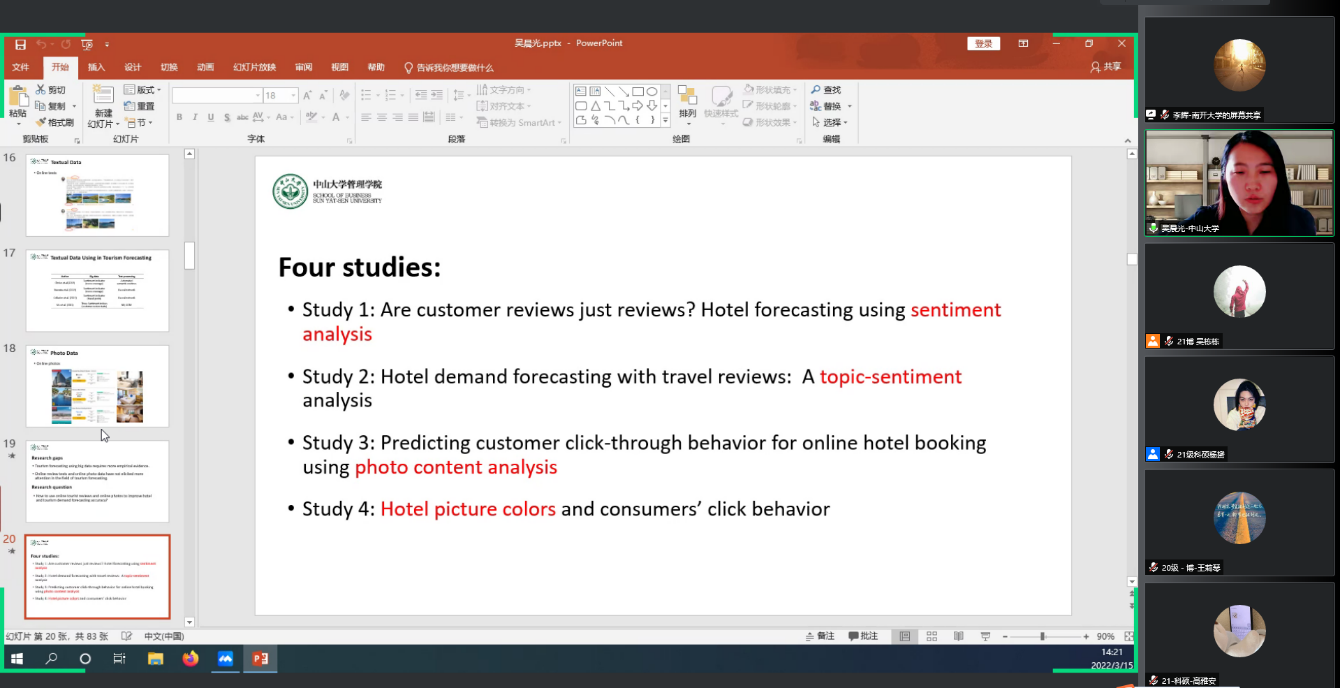The height and width of the screenshot is (688, 1340).
Task: Click the Sign in (登录) button
Action: [x=983, y=44]
